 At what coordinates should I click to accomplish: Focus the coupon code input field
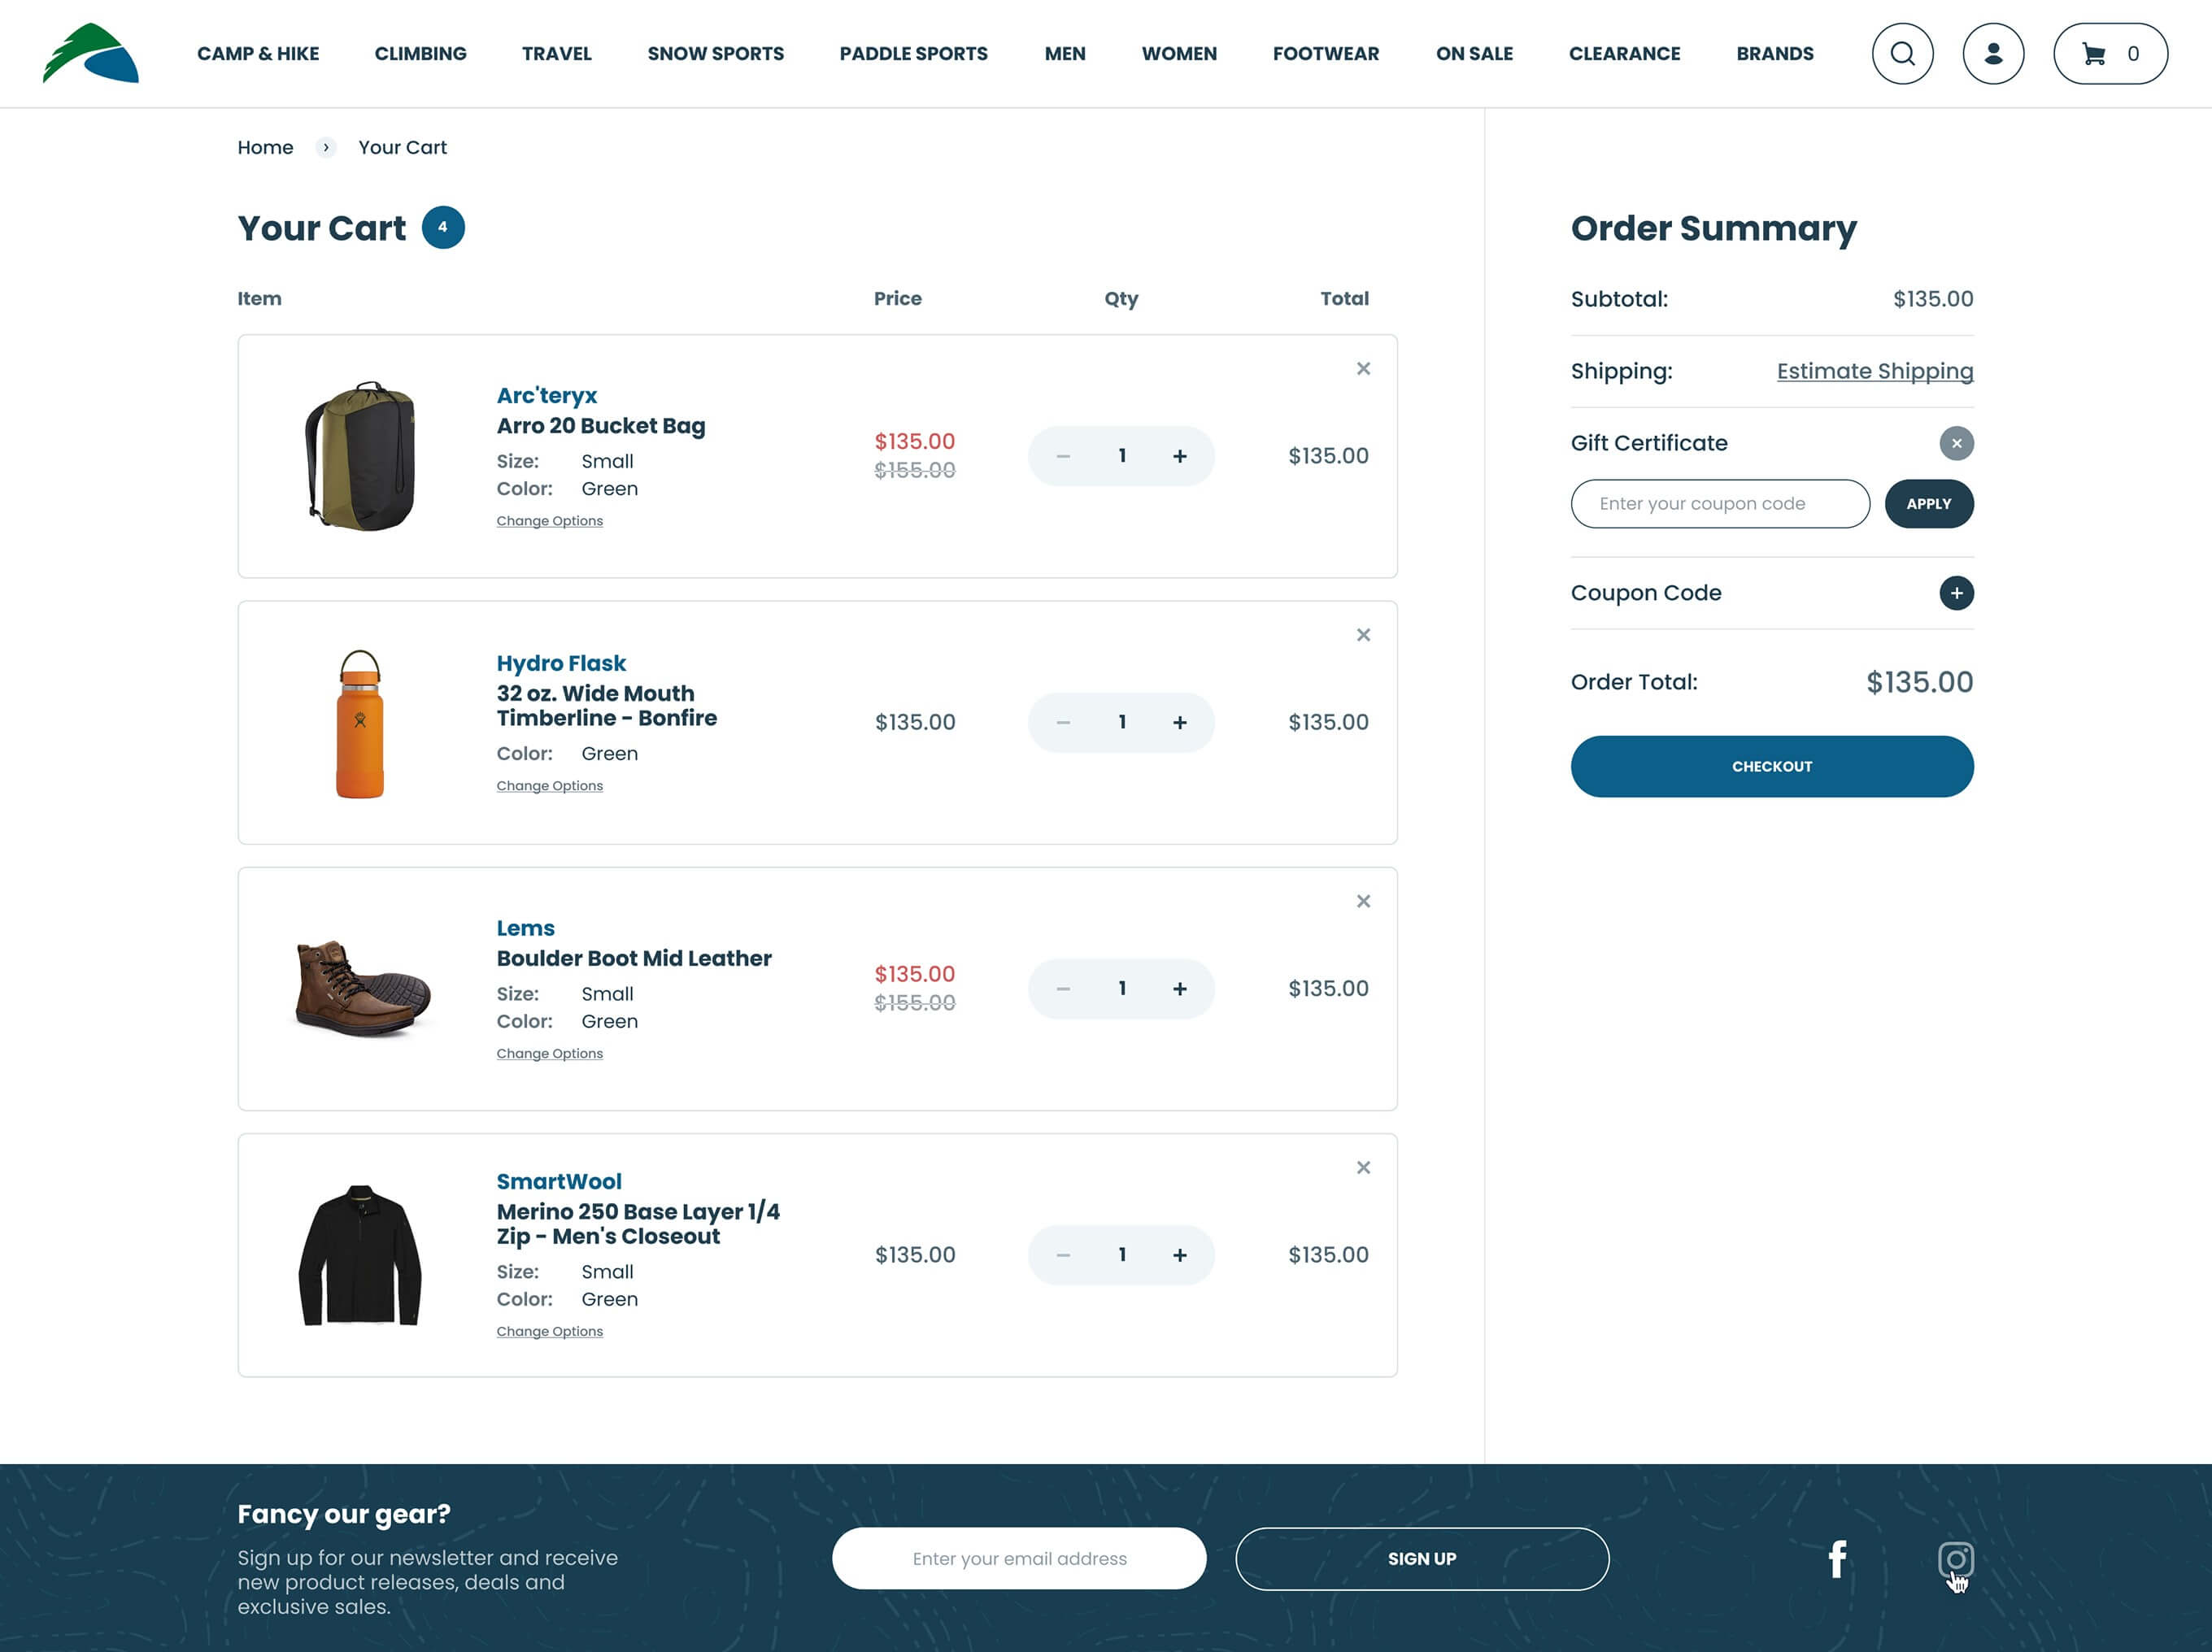1719,504
